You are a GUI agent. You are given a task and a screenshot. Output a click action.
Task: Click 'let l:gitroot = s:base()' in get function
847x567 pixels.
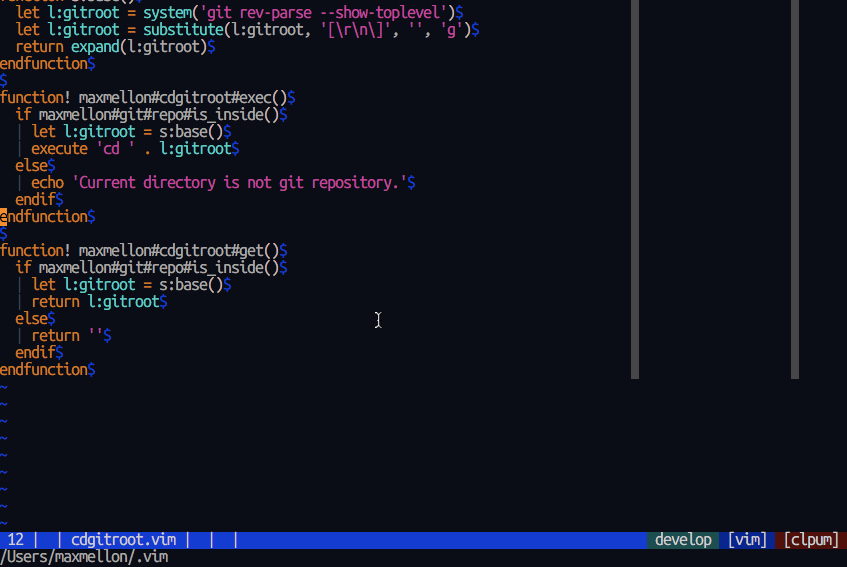coord(127,285)
